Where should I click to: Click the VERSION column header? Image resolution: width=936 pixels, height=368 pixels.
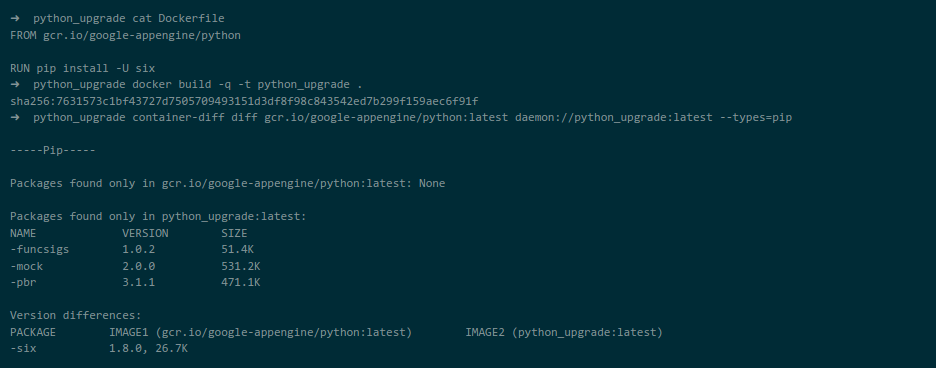145,233
